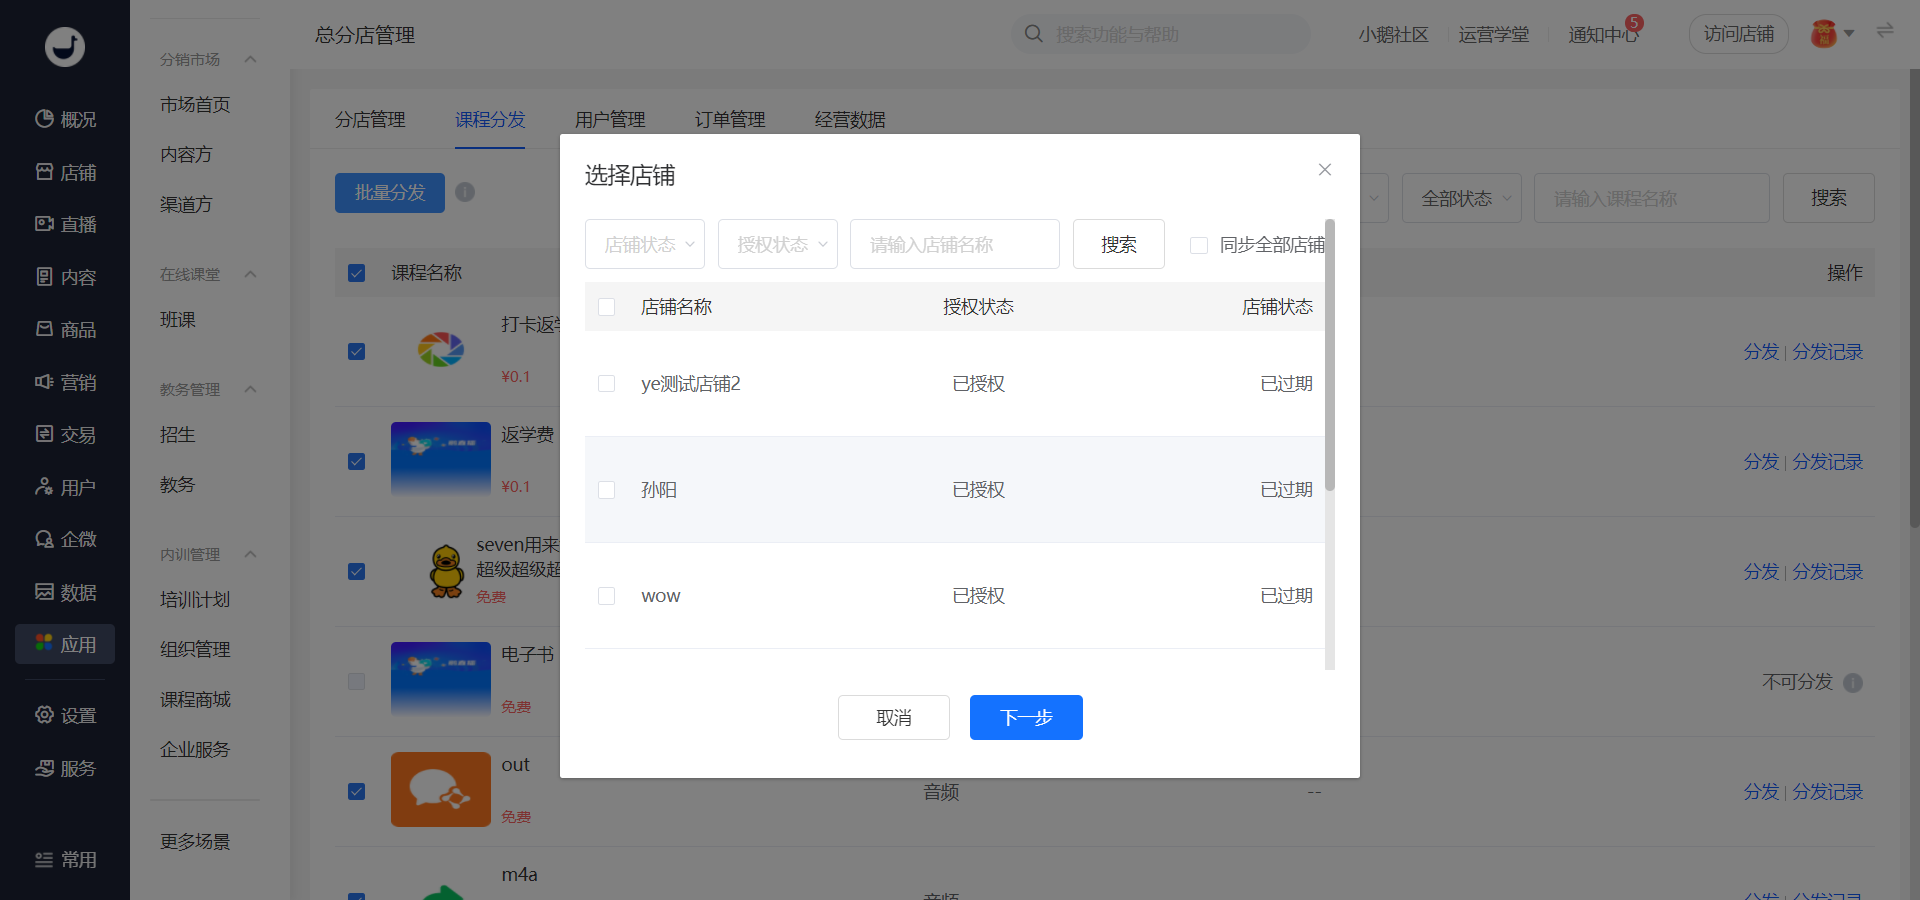
Task: Click the 请输入店铺名称 input field
Action: click(955, 244)
